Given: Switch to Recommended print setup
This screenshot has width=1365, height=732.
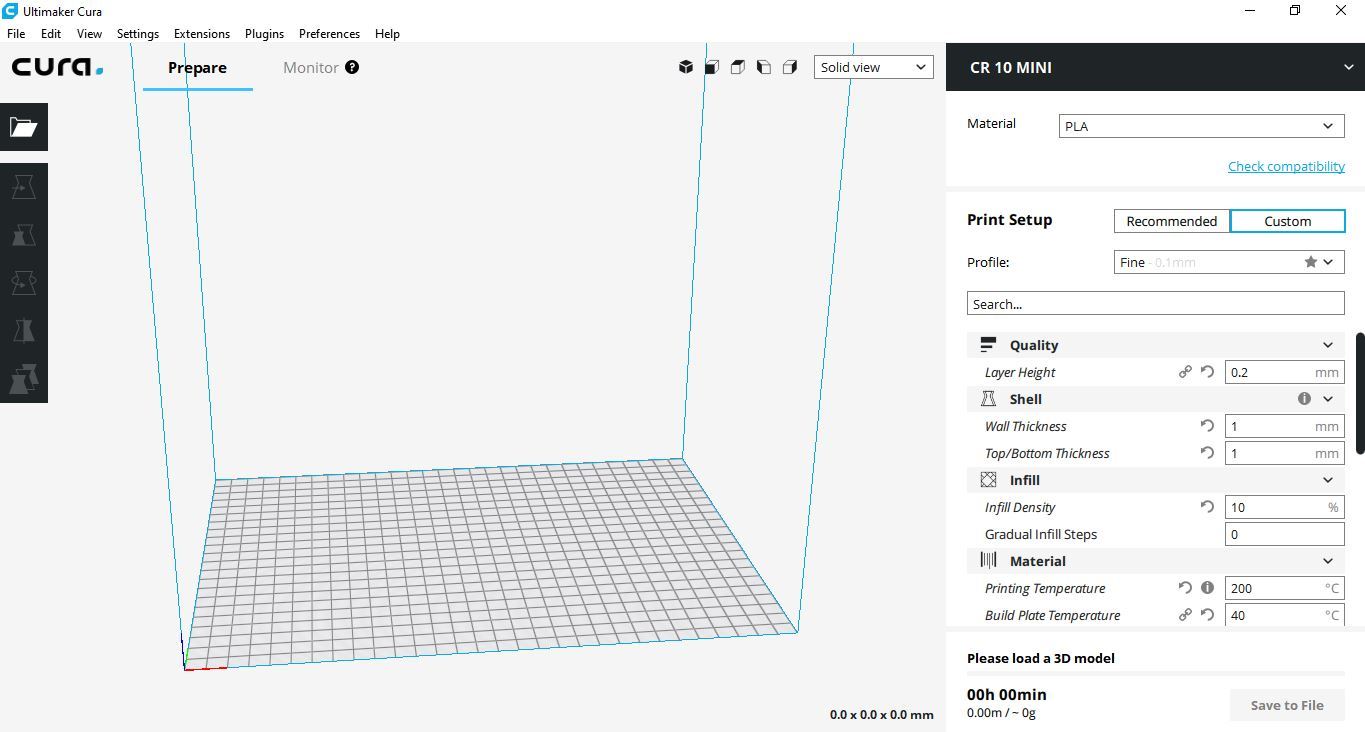Looking at the screenshot, I should pos(1171,221).
